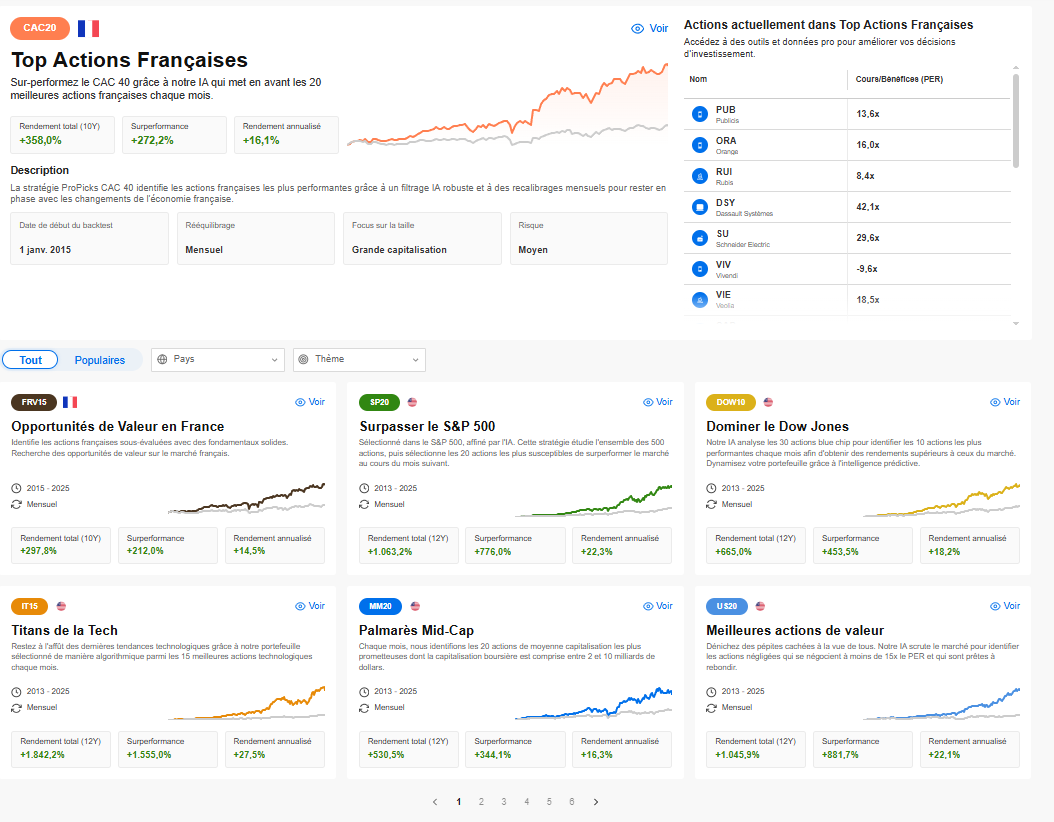Viewport: 1054px width, 822px height.
Task: Select the Tout tab
Action: click(30, 360)
